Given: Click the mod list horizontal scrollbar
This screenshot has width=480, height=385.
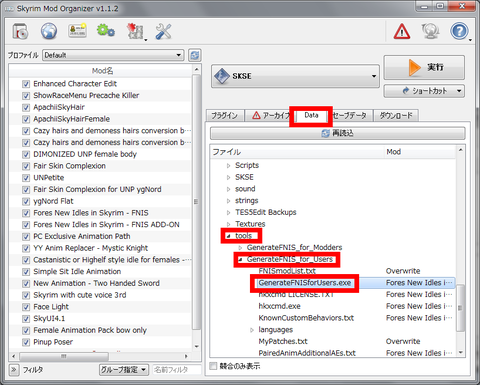Looking at the screenshot, I should pyautogui.click(x=64, y=356).
